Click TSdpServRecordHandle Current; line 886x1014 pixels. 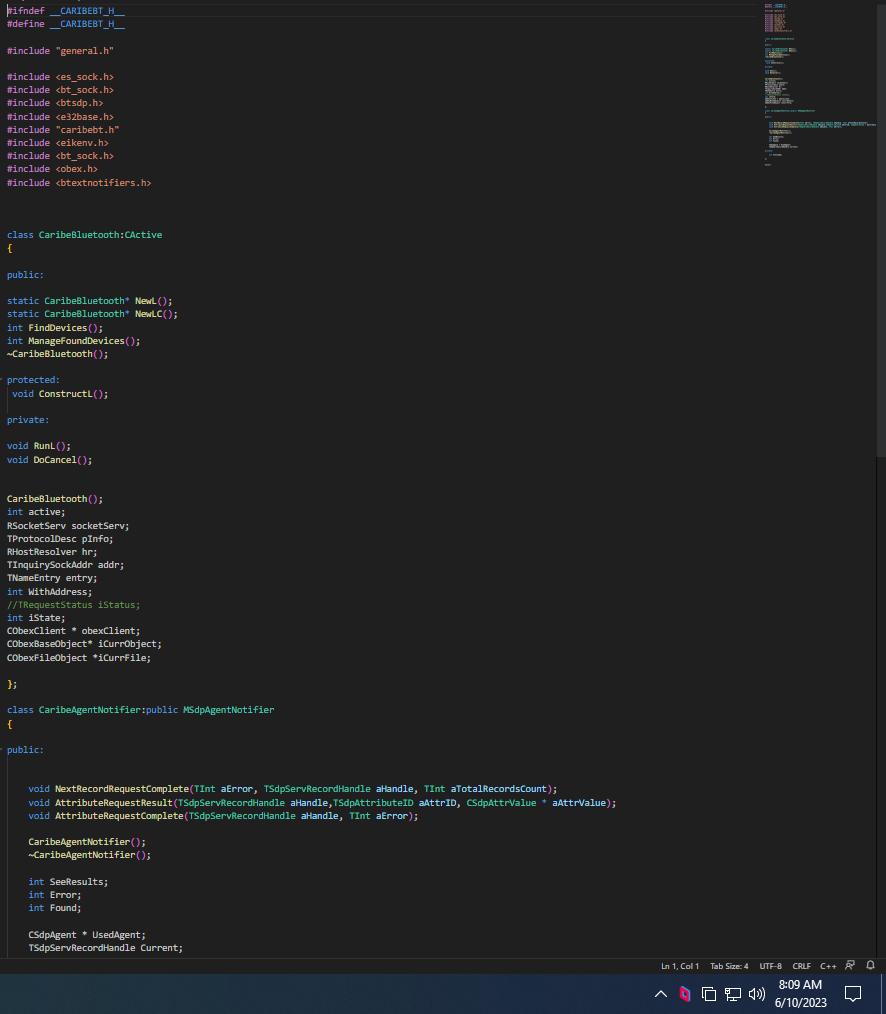coord(105,947)
